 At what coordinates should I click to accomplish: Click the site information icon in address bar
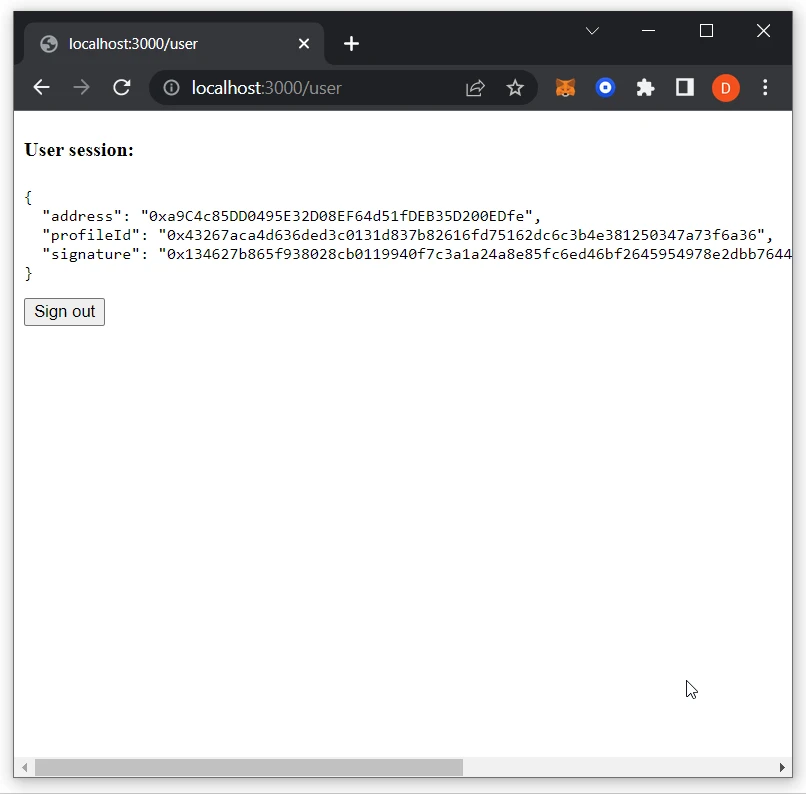[x=170, y=88]
